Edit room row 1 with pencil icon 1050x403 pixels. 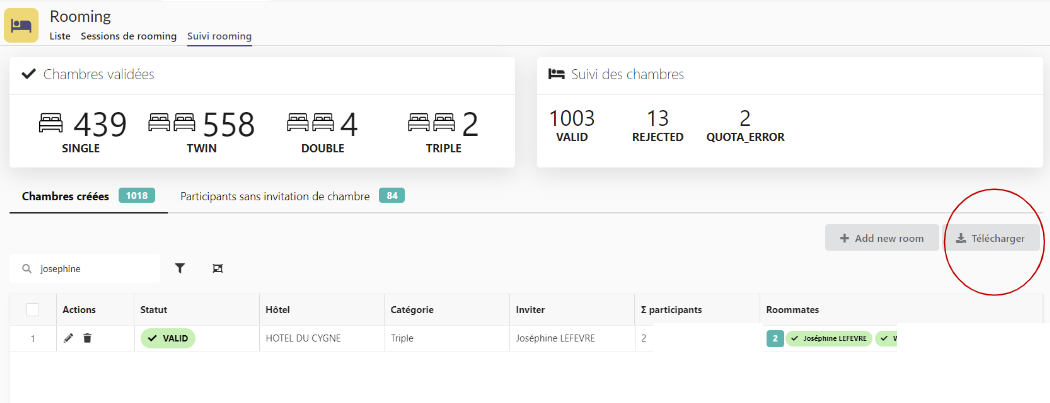pos(68,339)
